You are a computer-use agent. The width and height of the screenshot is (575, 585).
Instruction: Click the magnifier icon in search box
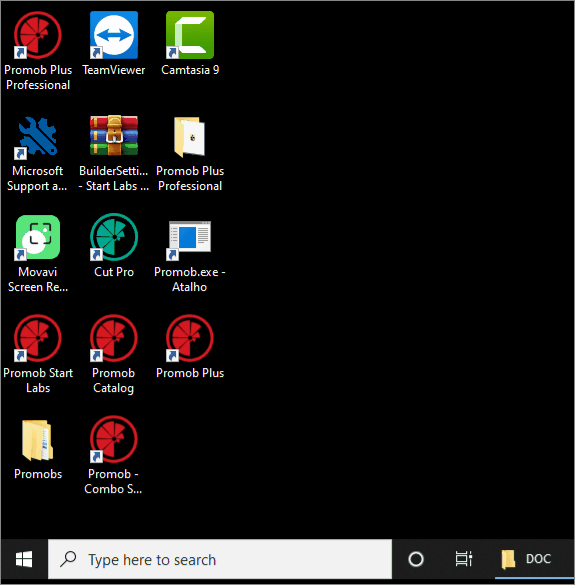[x=68, y=559]
